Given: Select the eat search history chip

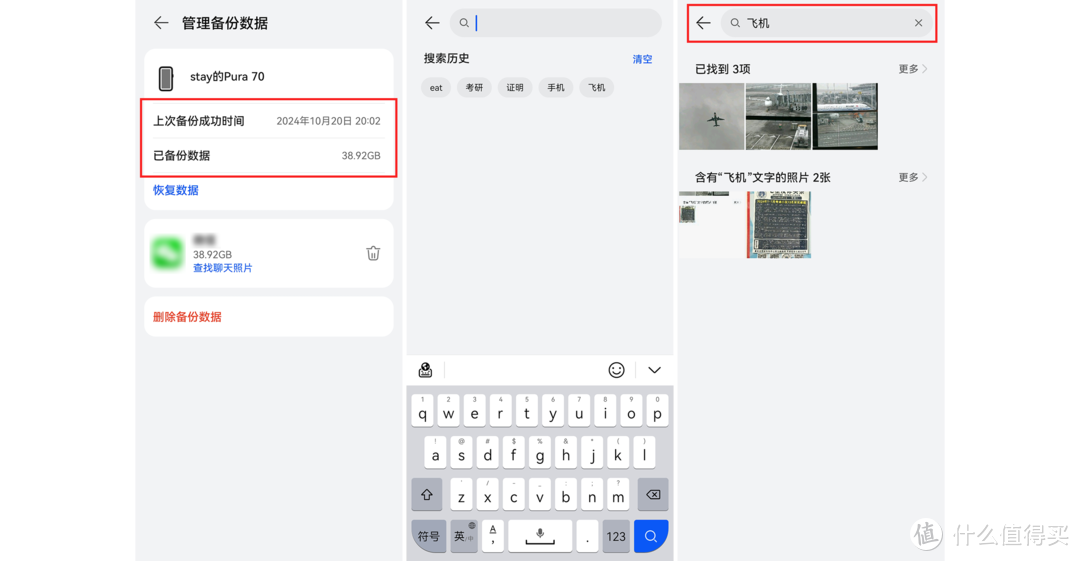Looking at the screenshot, I should click(436, 88).
